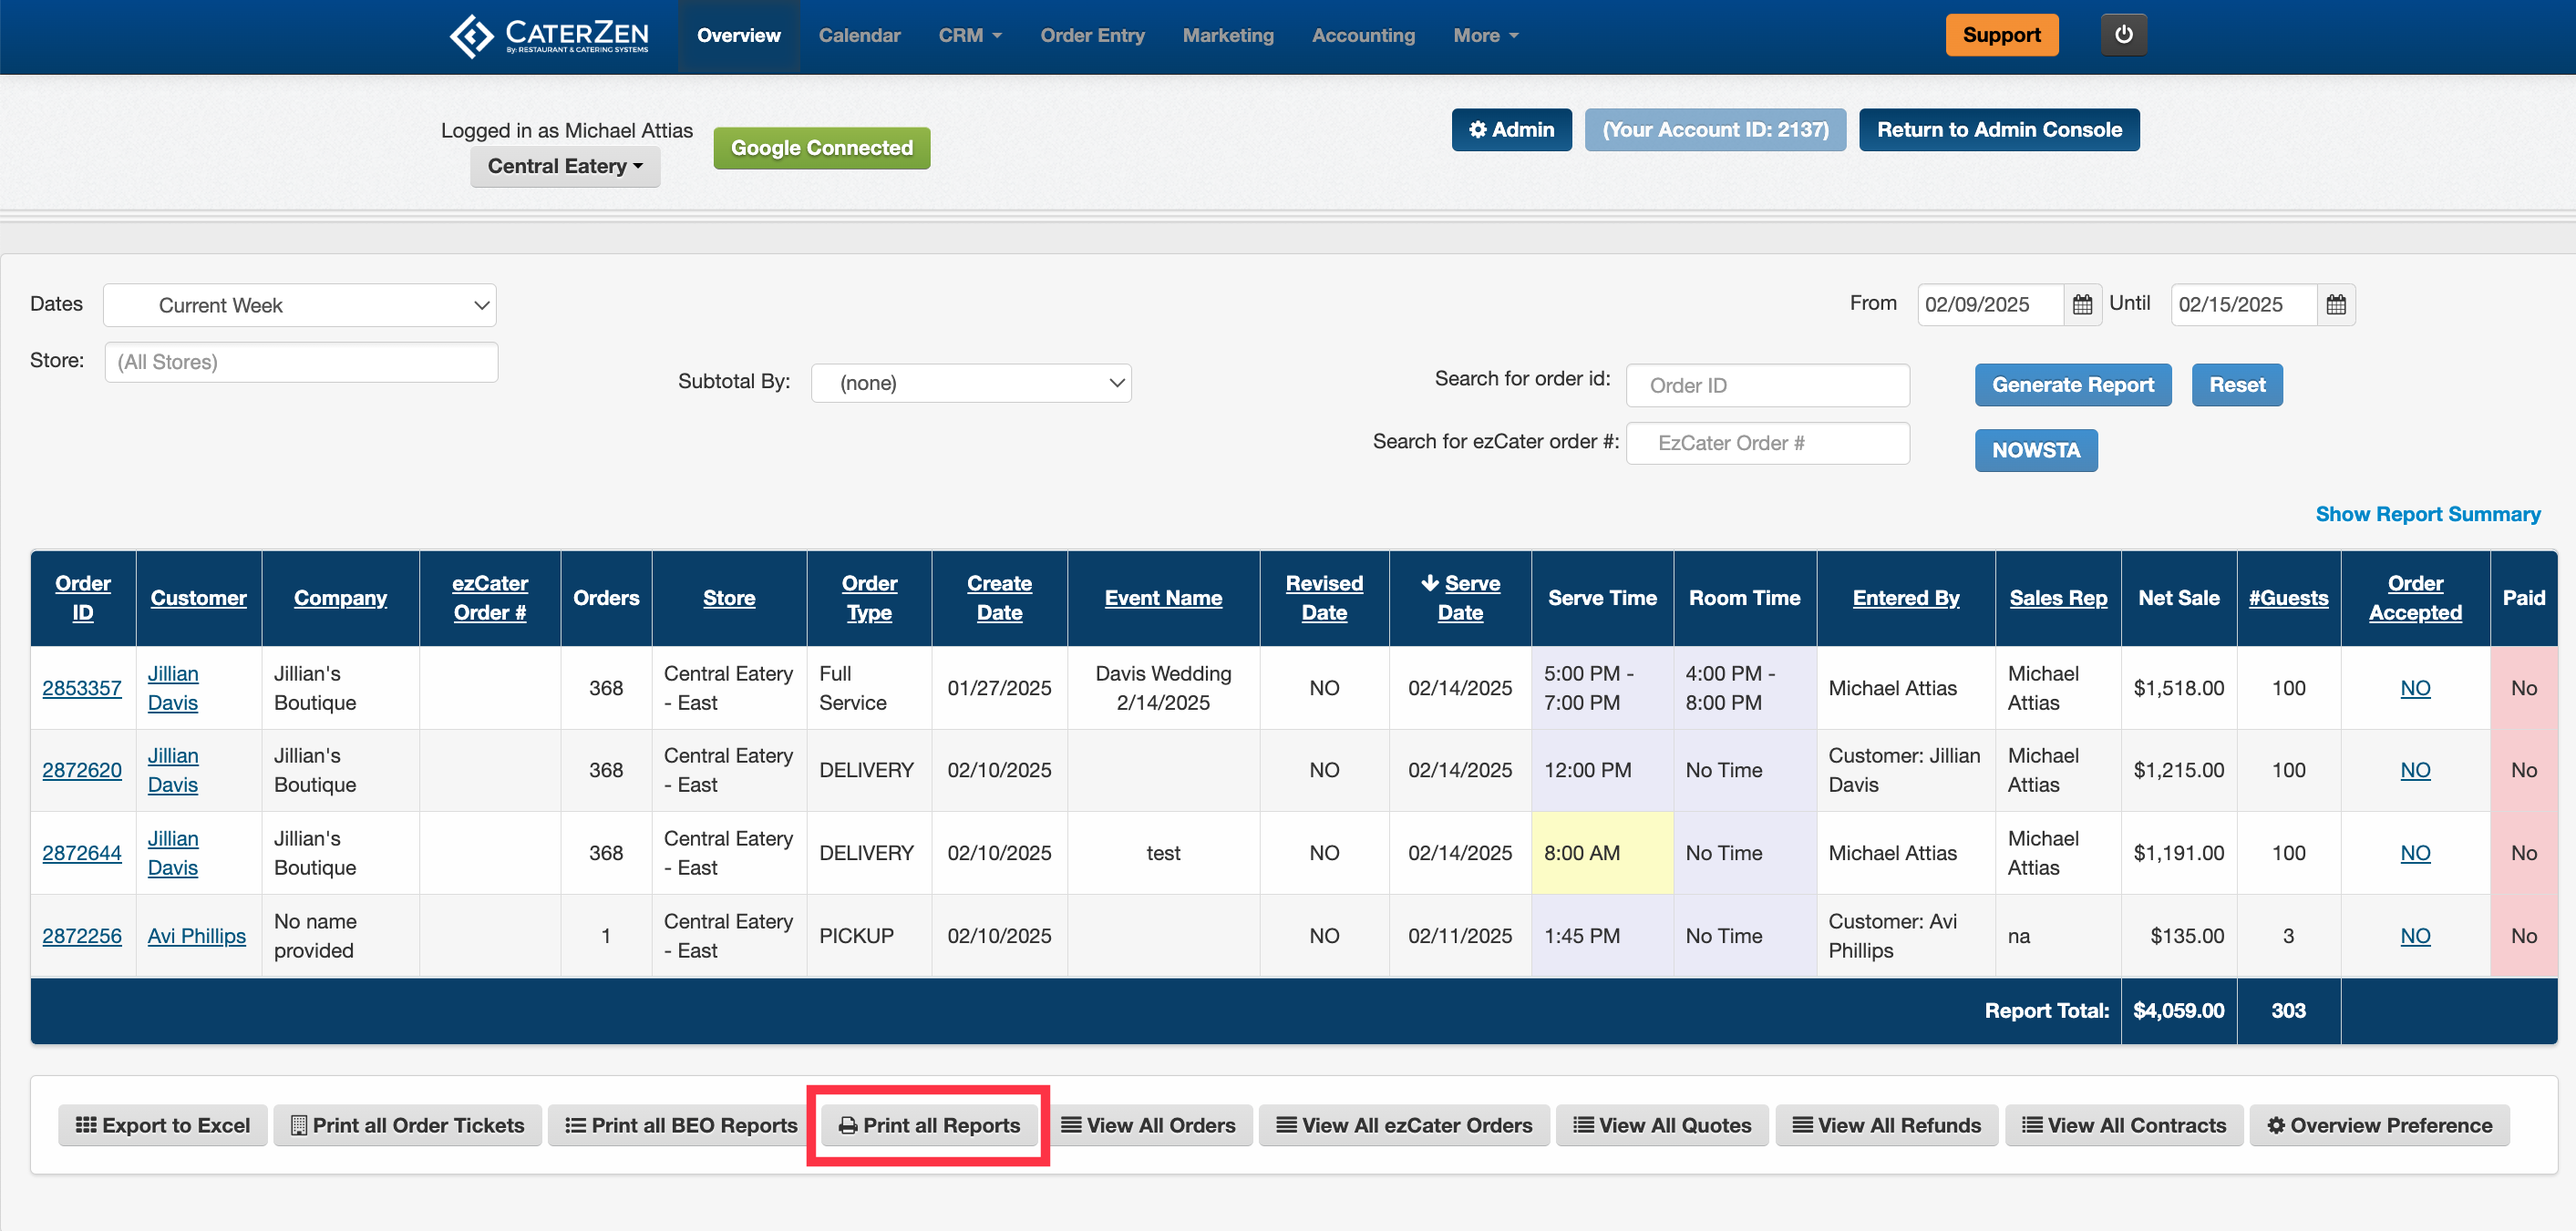Click the power logout icon

pos(2123,35)
